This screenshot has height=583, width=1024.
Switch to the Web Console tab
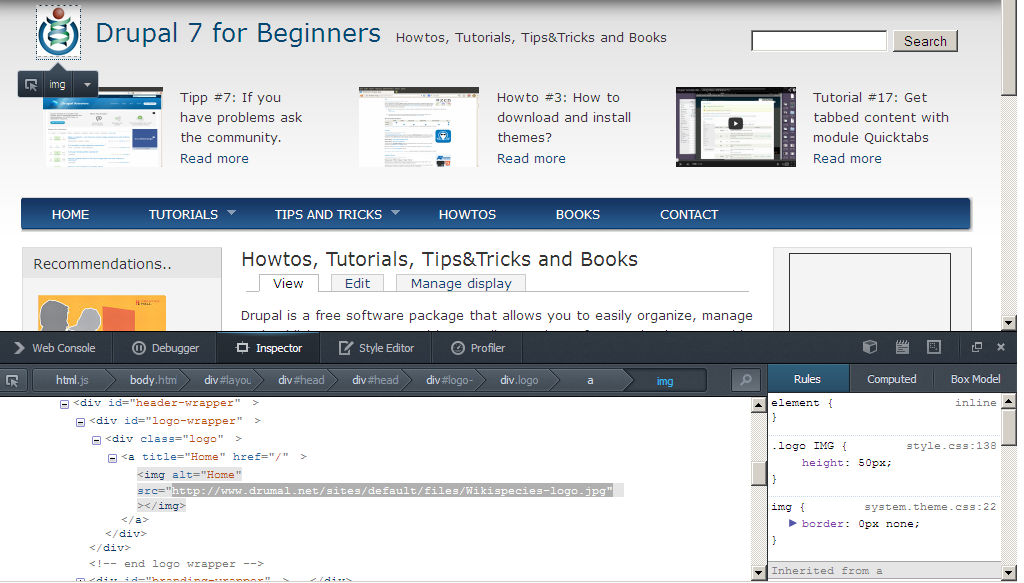[56, 348]
